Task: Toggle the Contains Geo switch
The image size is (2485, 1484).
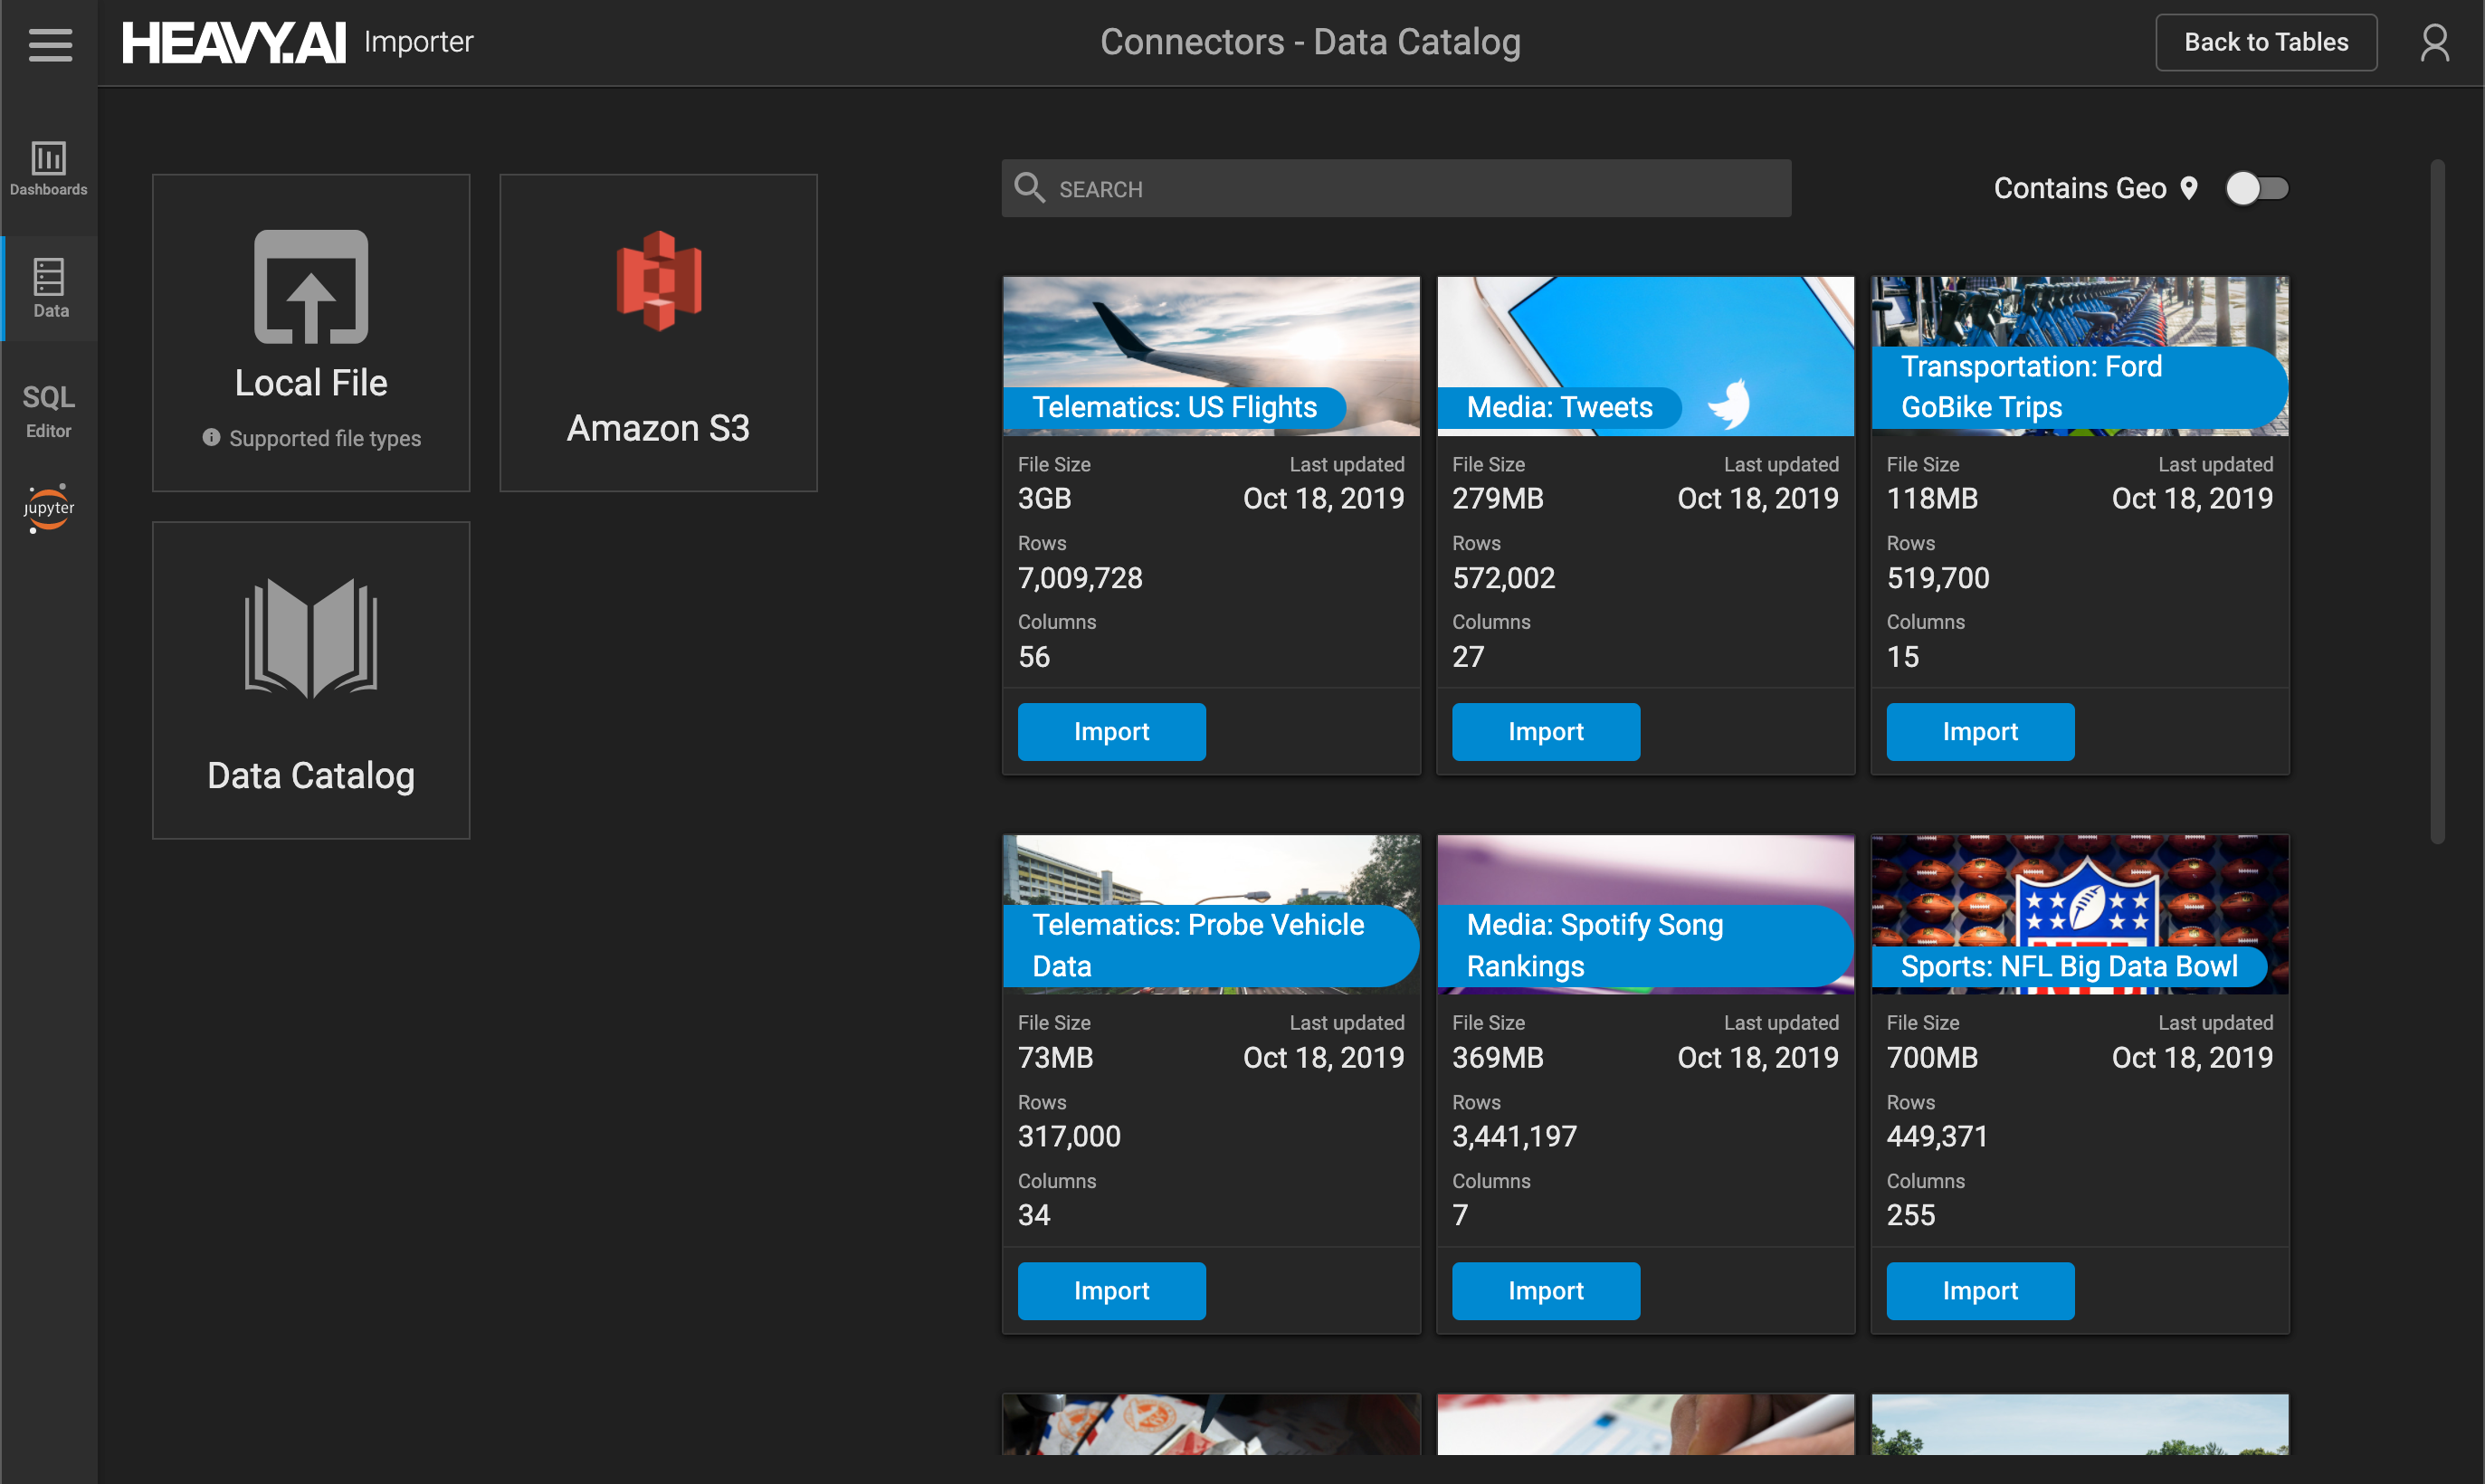Action: (x=2256, y=188)
